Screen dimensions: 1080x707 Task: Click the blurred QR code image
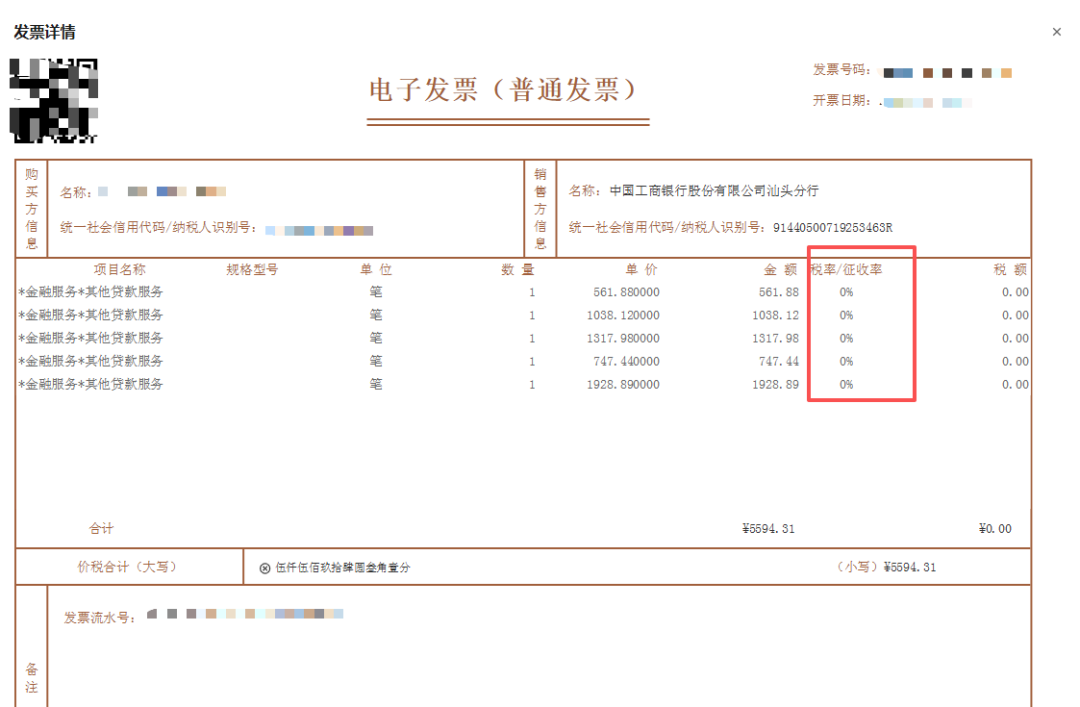[54, 99]
